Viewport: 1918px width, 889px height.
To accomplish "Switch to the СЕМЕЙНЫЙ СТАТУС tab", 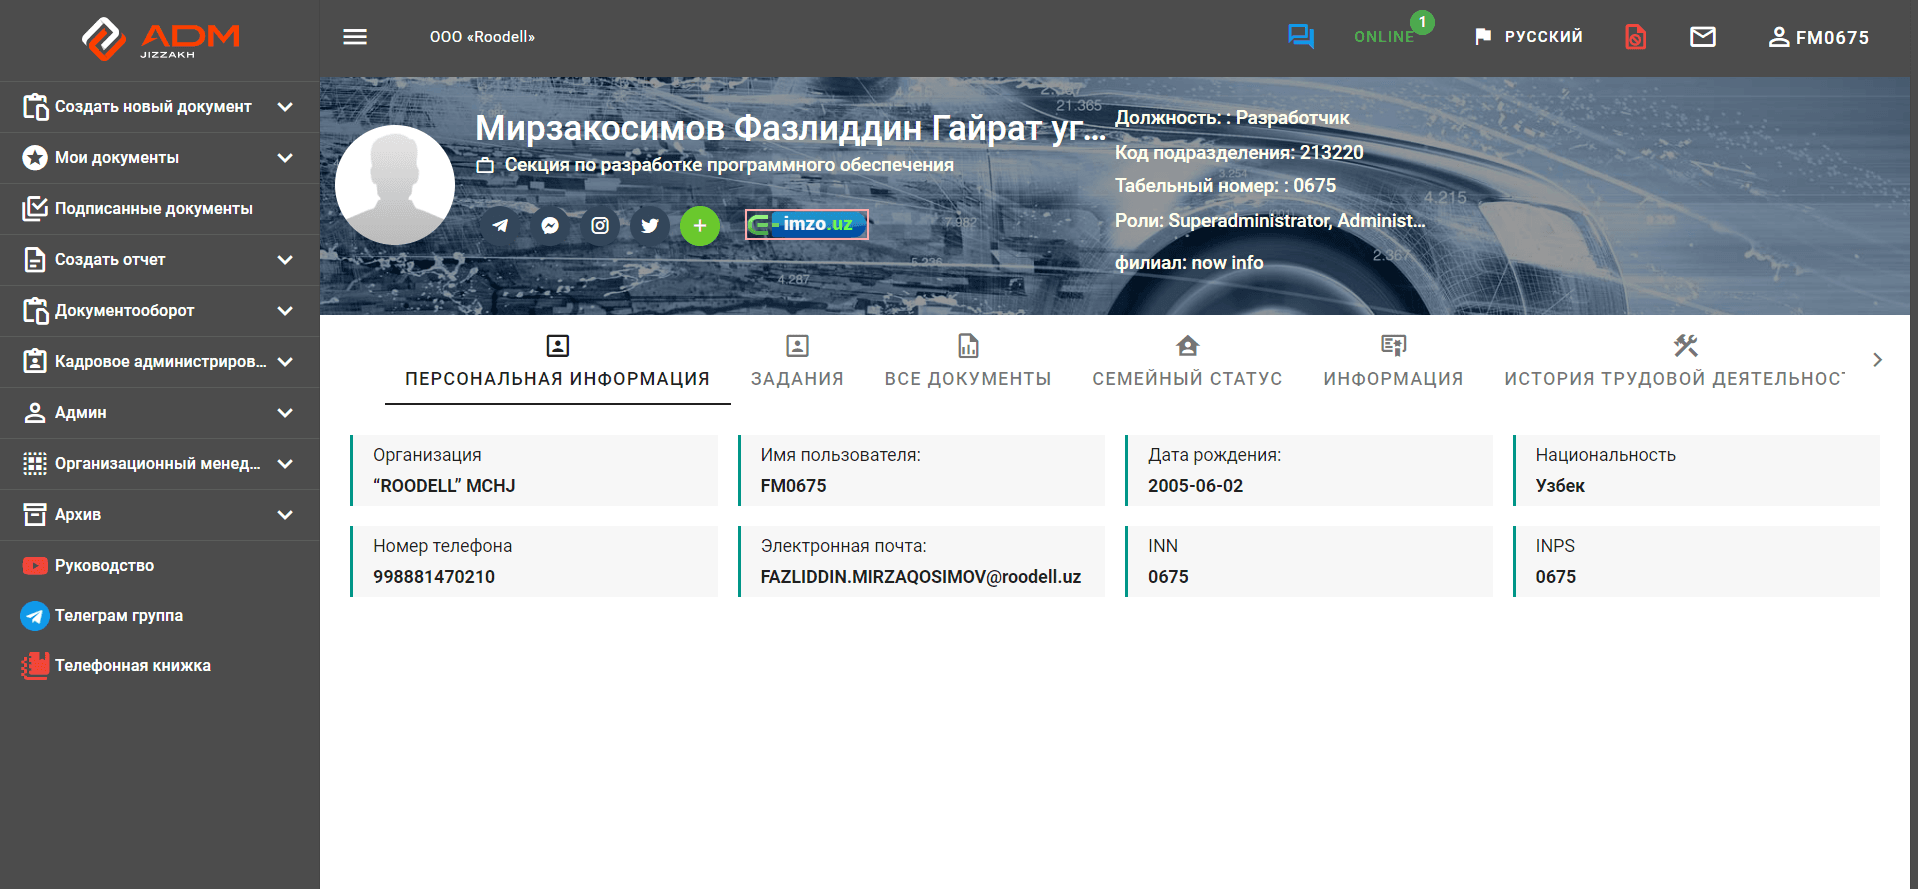I will (1187, 361).
